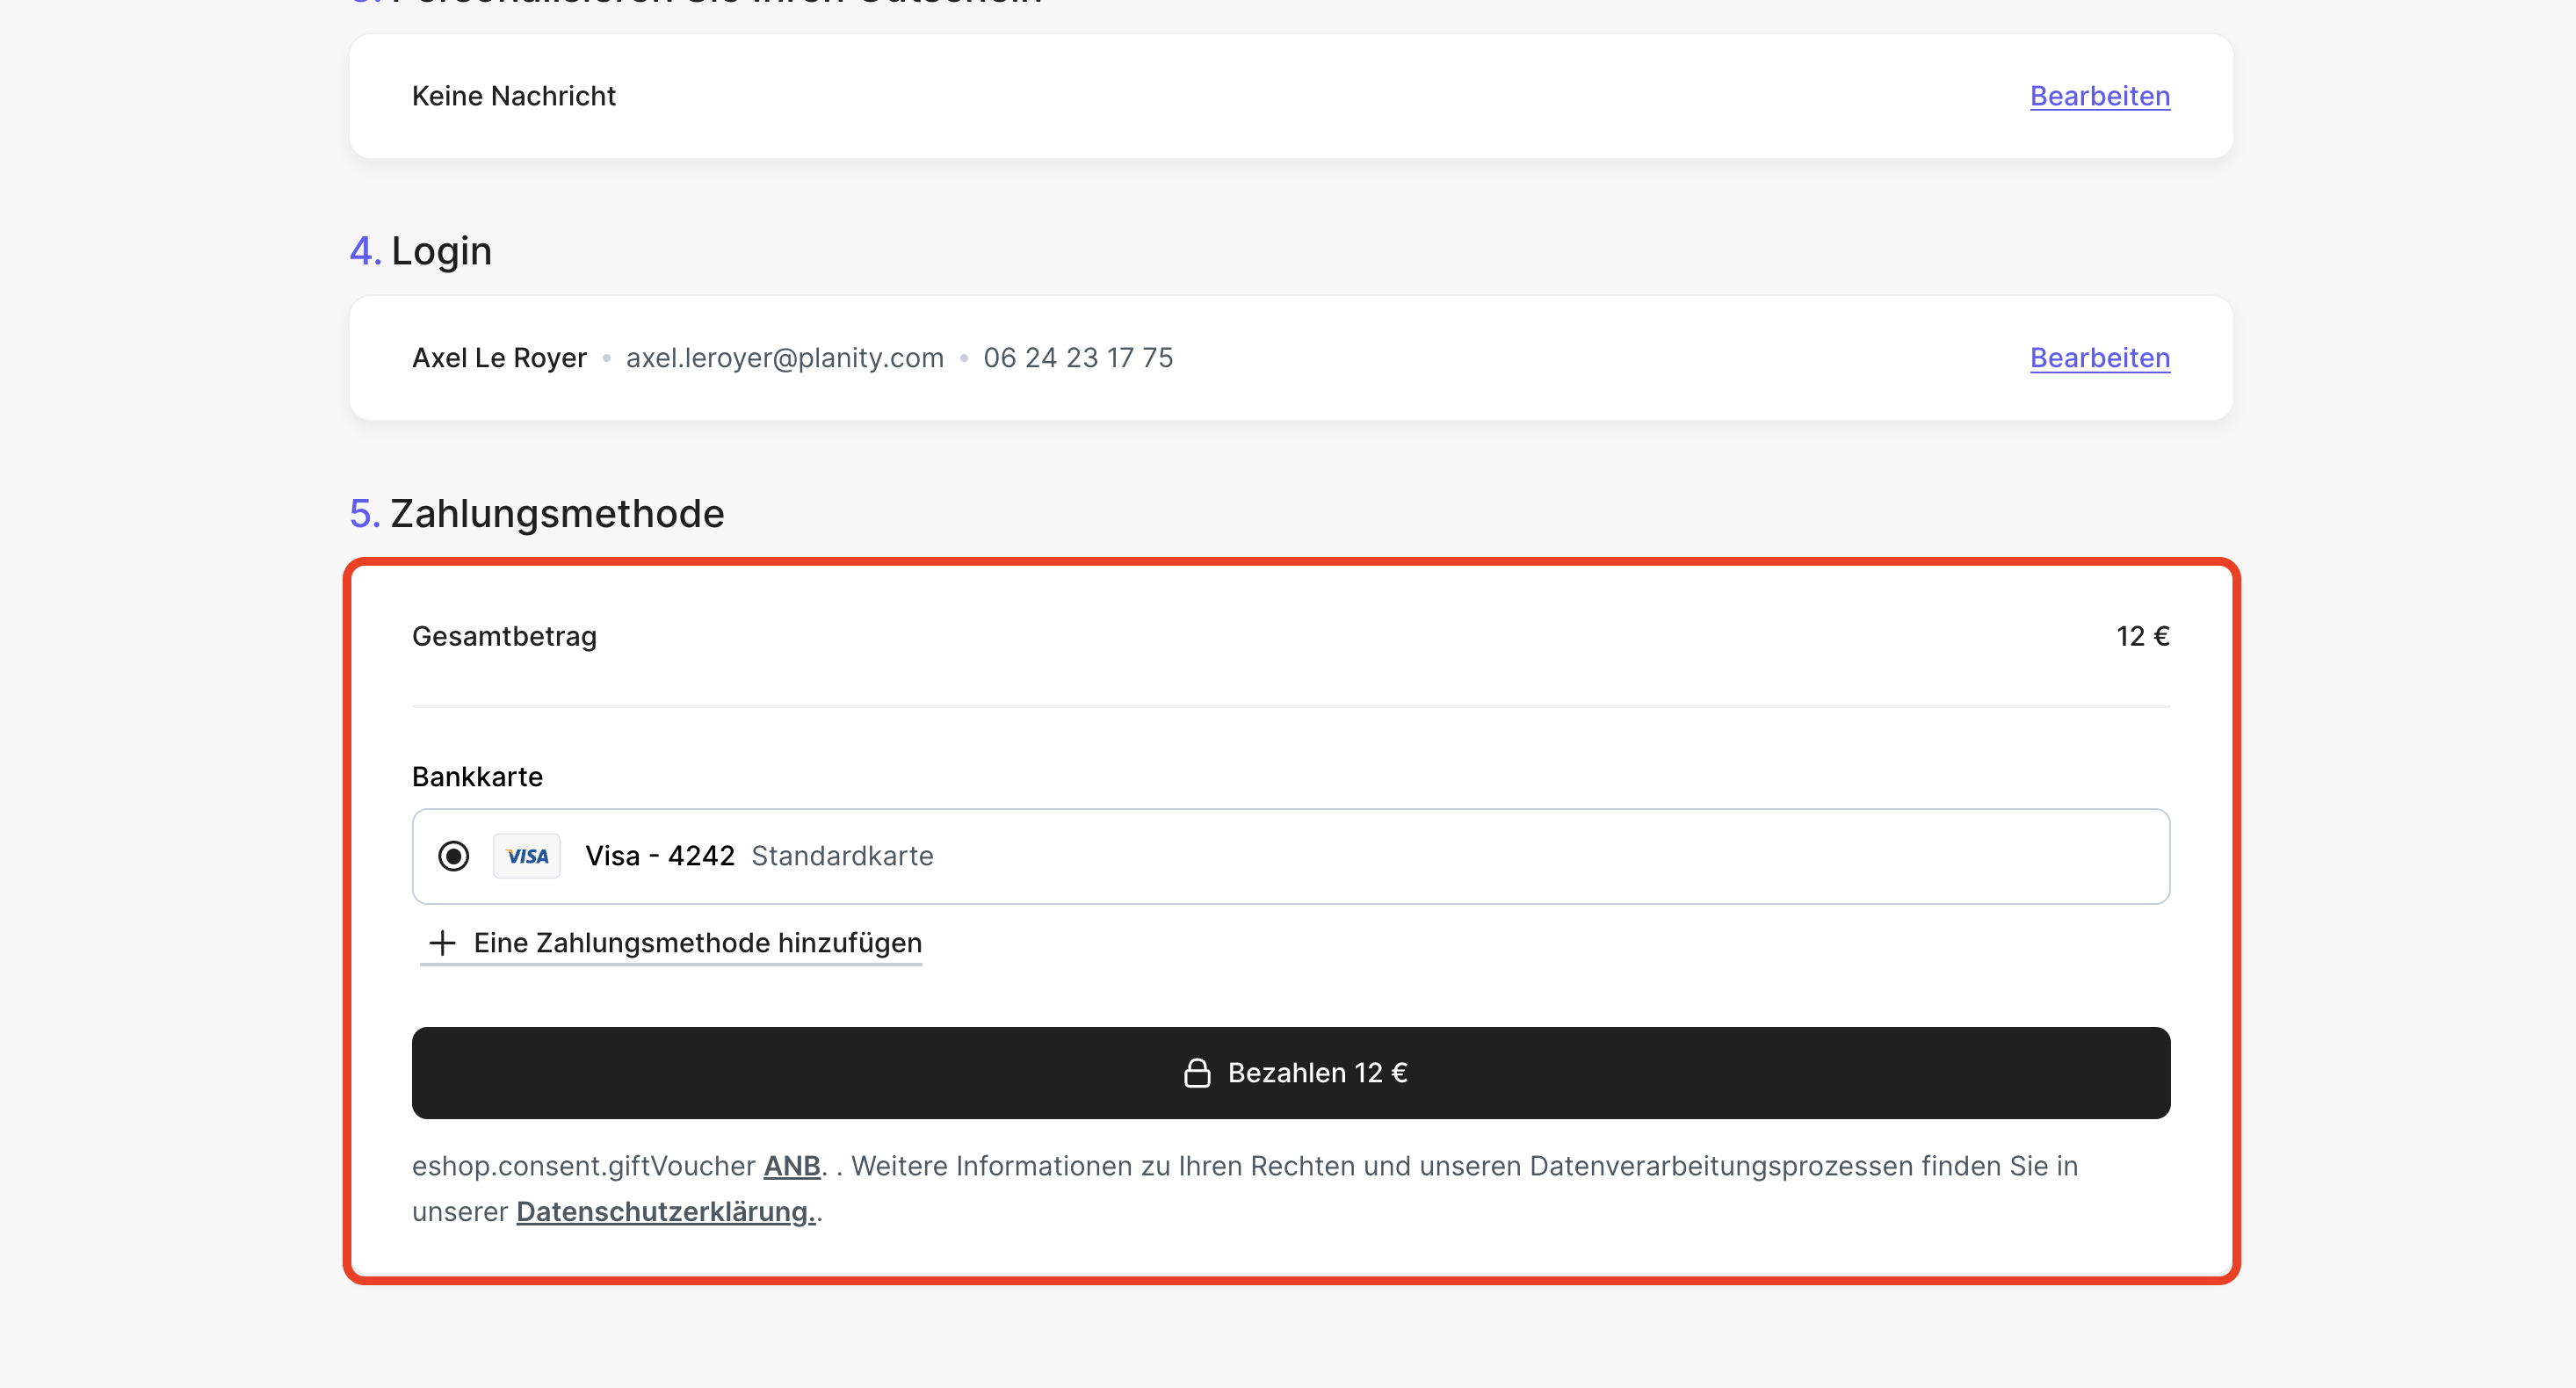Click the Visa - 4242 card label
This screenshot has width=2576, height=1388.
[x=659, y=856]
